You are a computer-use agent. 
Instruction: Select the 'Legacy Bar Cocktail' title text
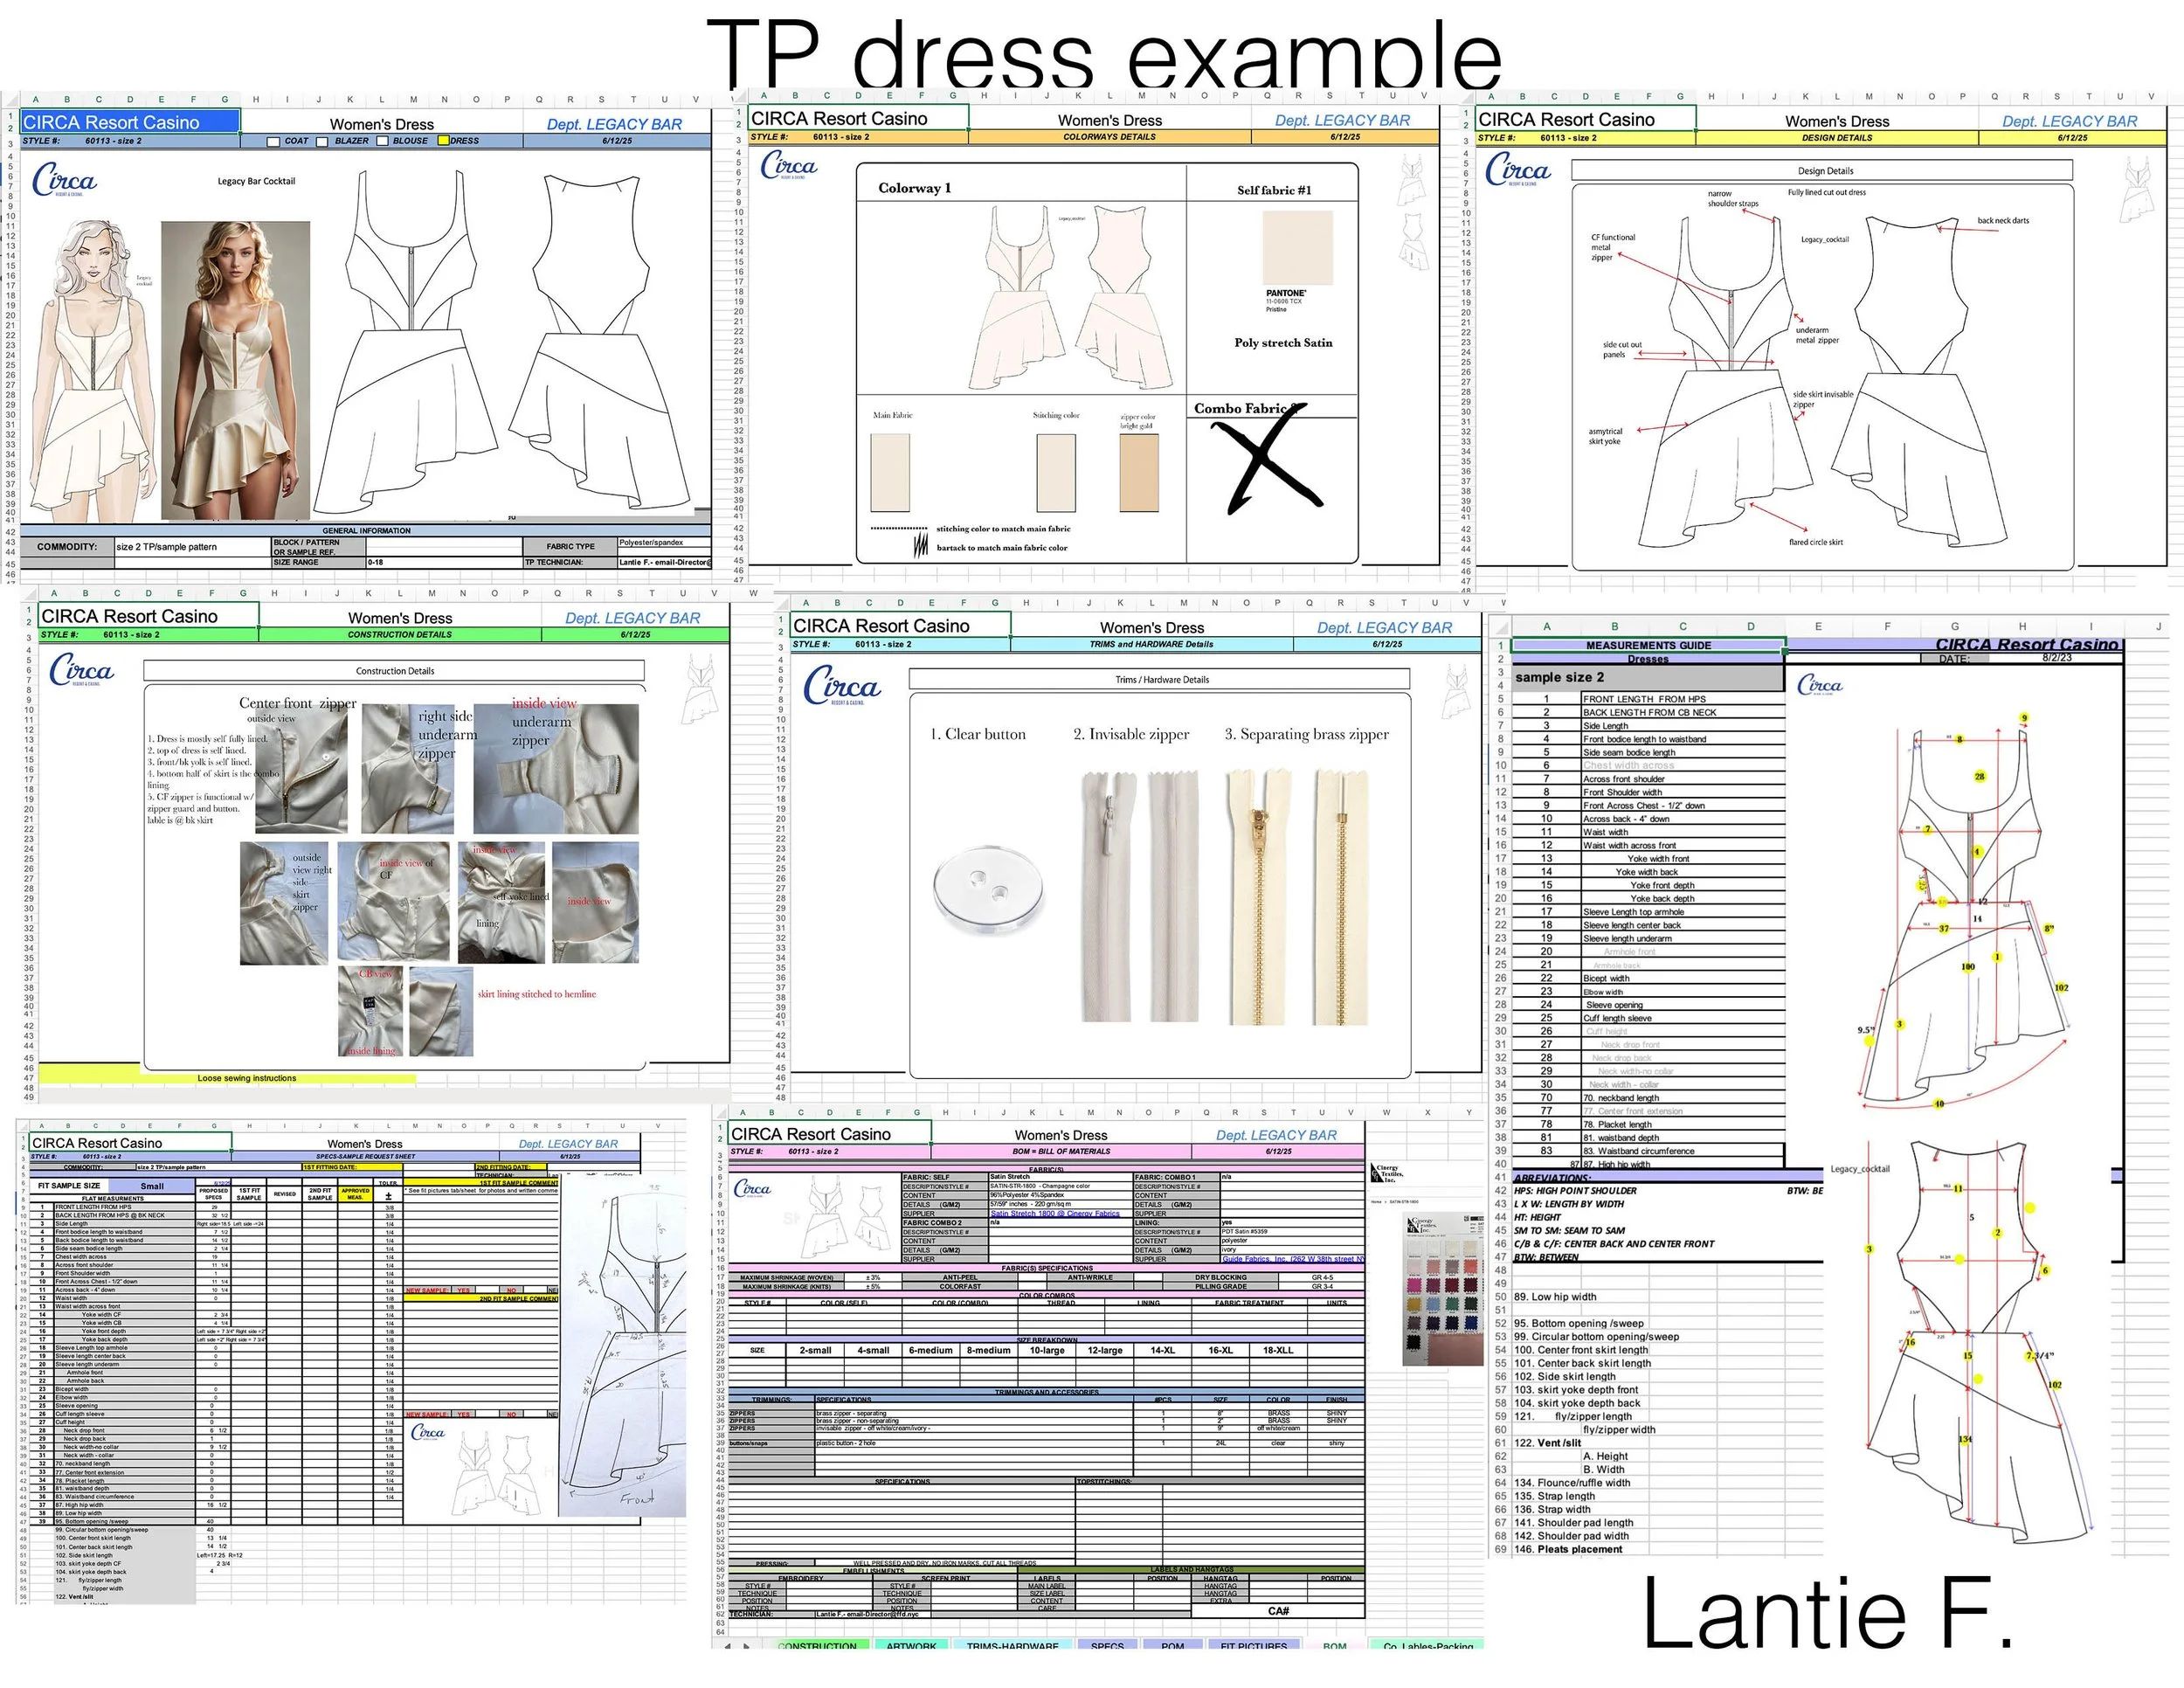click(x=256, y=181)
